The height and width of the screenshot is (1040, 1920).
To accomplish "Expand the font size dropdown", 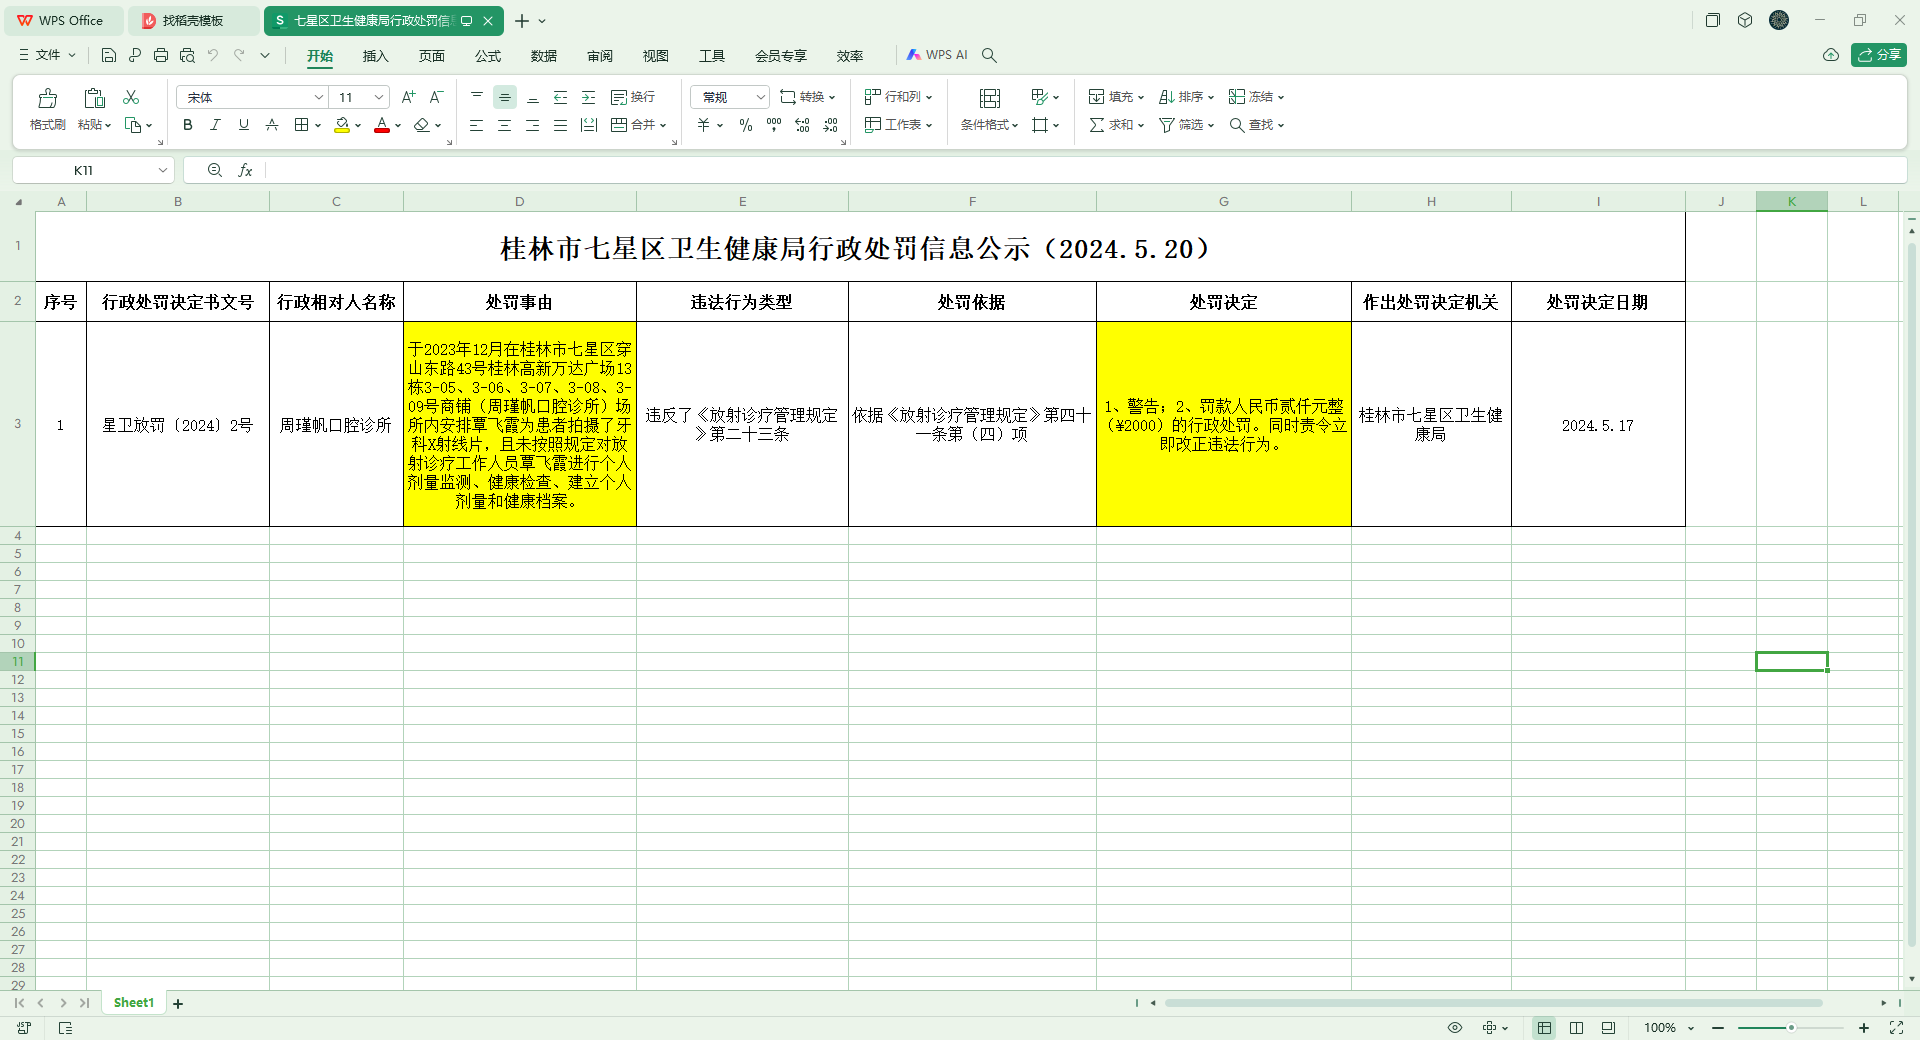I will point(379,97).
